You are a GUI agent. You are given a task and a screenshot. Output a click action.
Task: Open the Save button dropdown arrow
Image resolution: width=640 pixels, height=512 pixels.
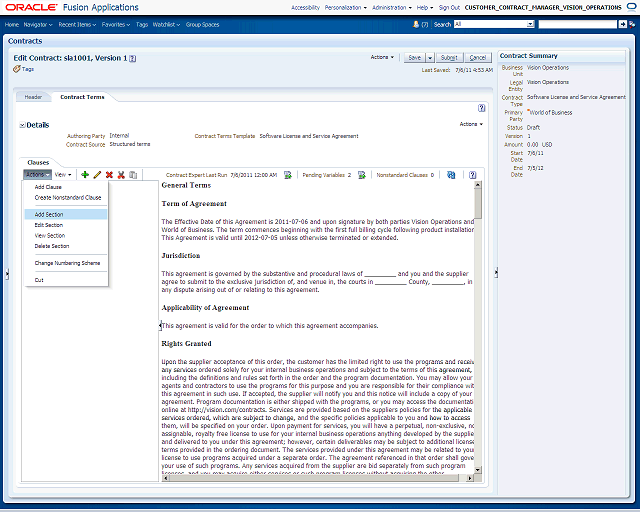430,58
